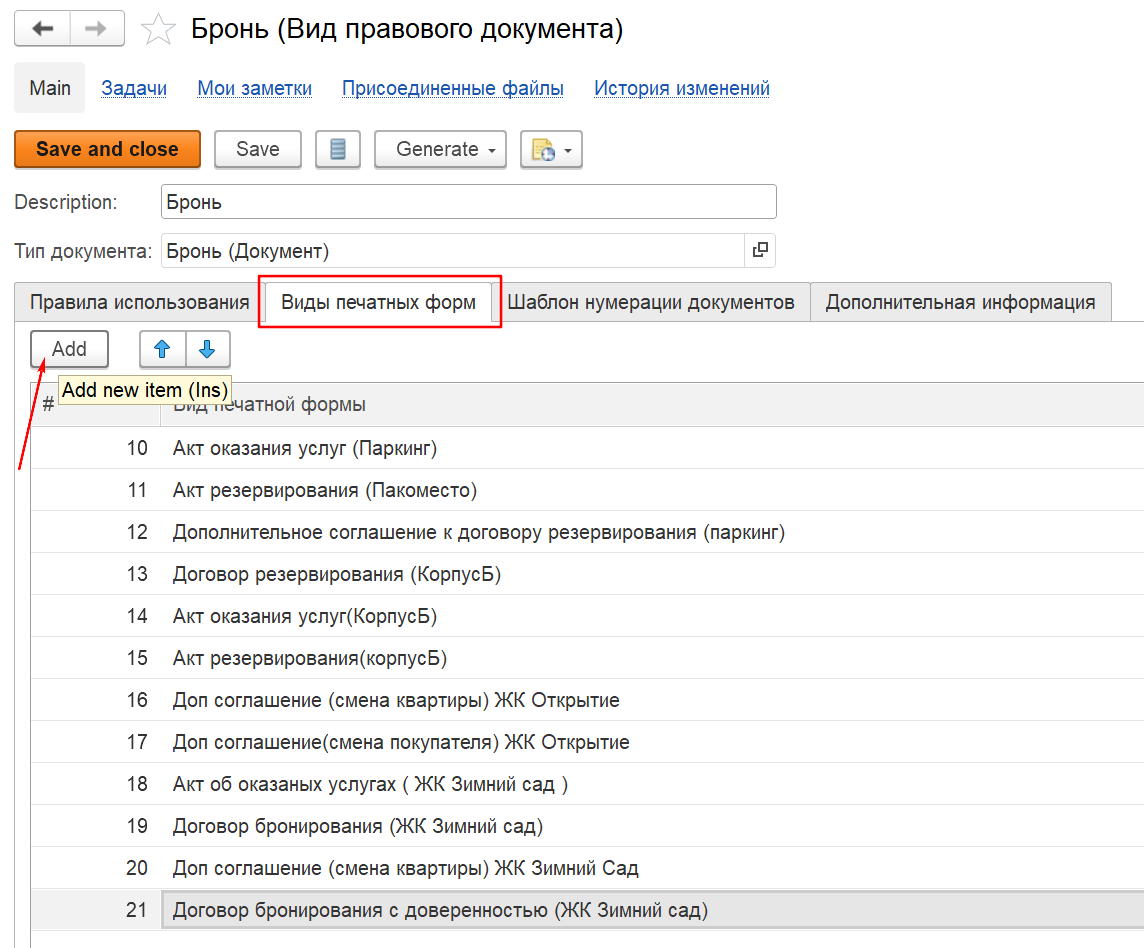Go to История изменений link
The height and width of the screenshot is (948, 1144).
coord(681,88)
